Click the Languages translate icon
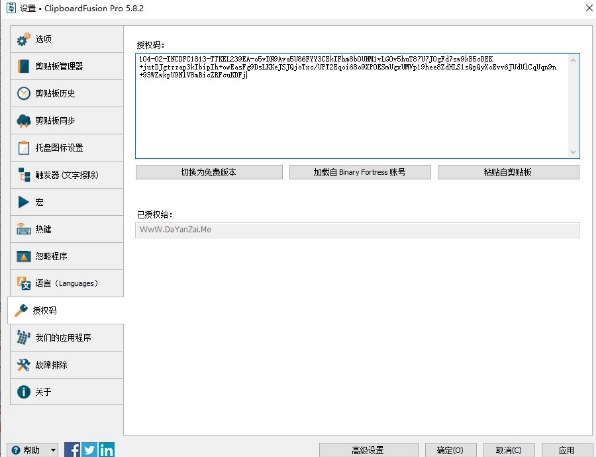 tap(24, 283)
